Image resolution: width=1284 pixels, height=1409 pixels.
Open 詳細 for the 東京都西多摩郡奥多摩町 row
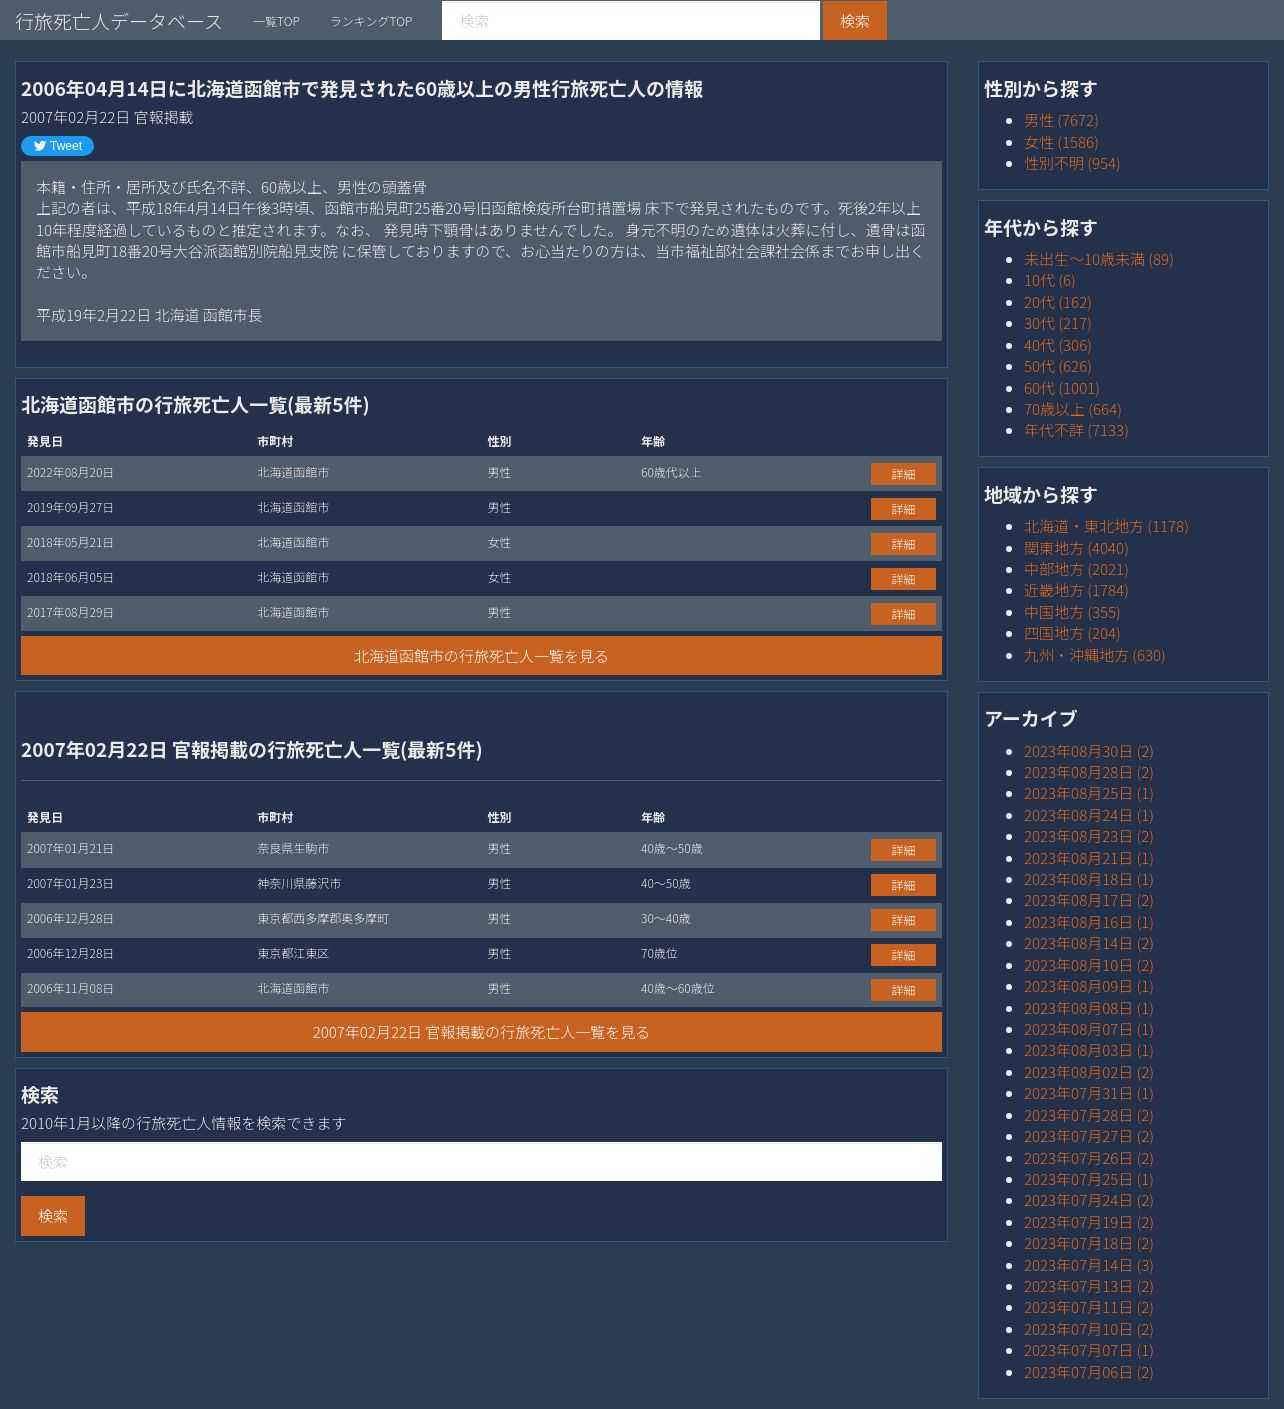[x=903, y=920]
